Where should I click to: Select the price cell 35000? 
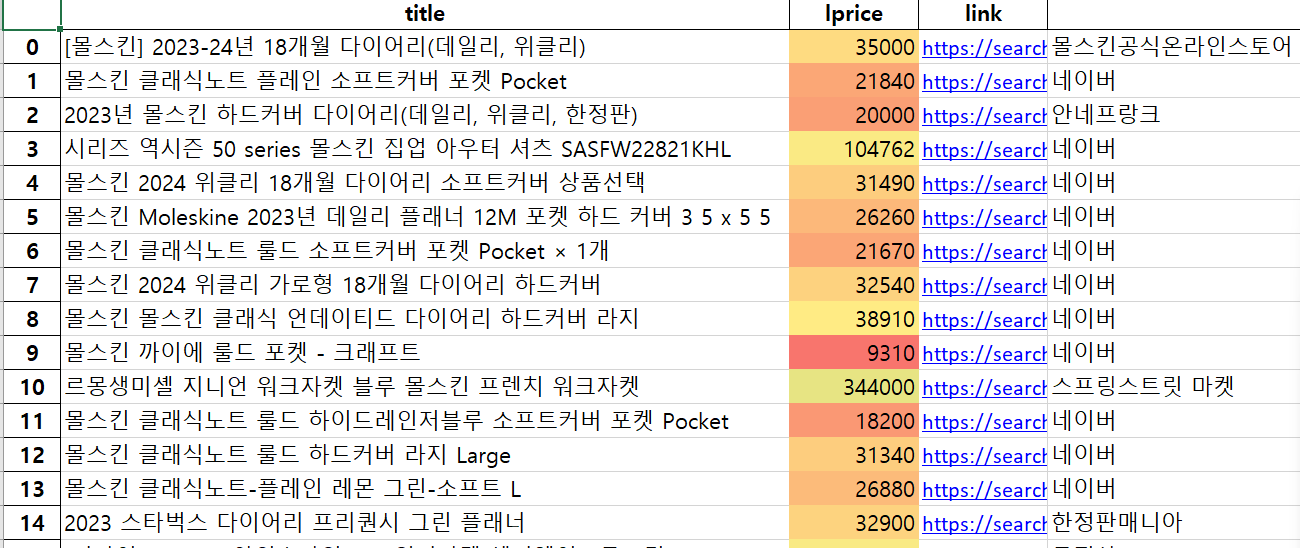(854, 47)
